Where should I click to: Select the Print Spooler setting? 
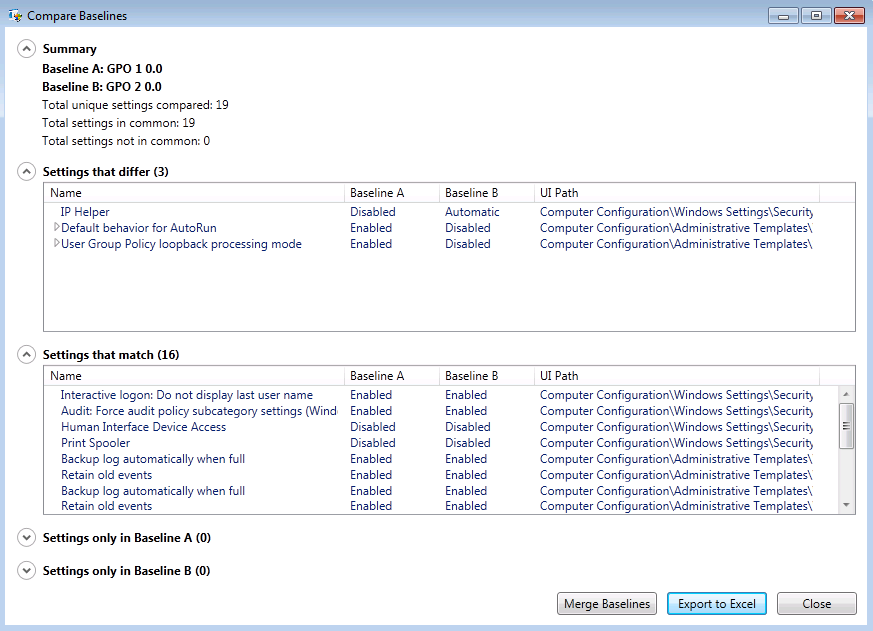point(95,442)
